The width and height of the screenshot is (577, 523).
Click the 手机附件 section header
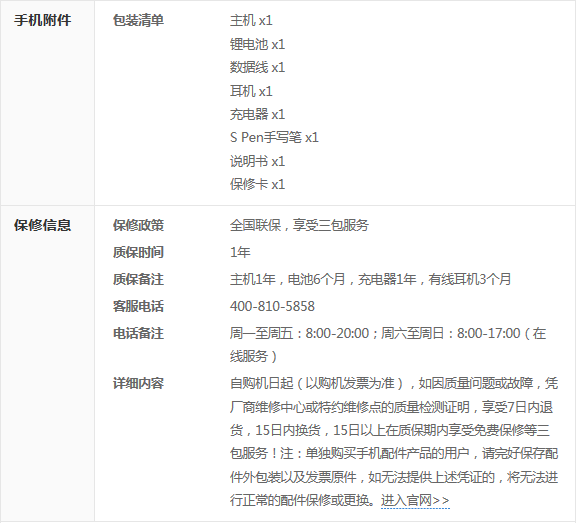click(x=43, y=20)
